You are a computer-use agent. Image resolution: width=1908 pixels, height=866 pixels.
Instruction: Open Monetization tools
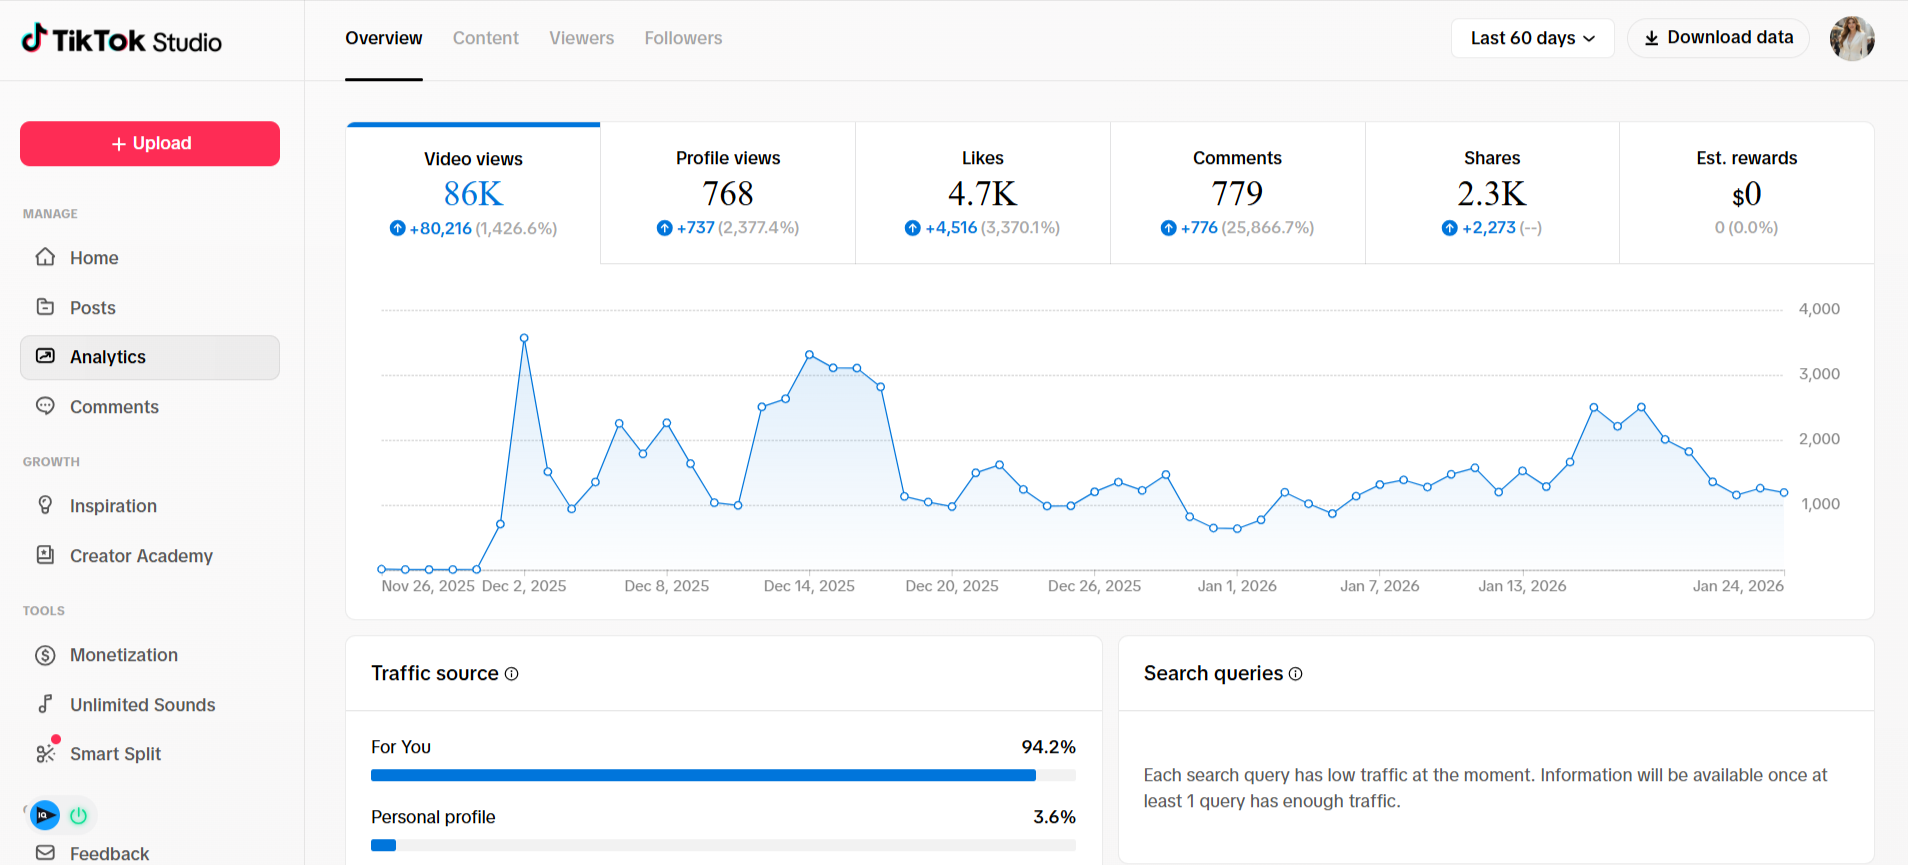[123, 655]
